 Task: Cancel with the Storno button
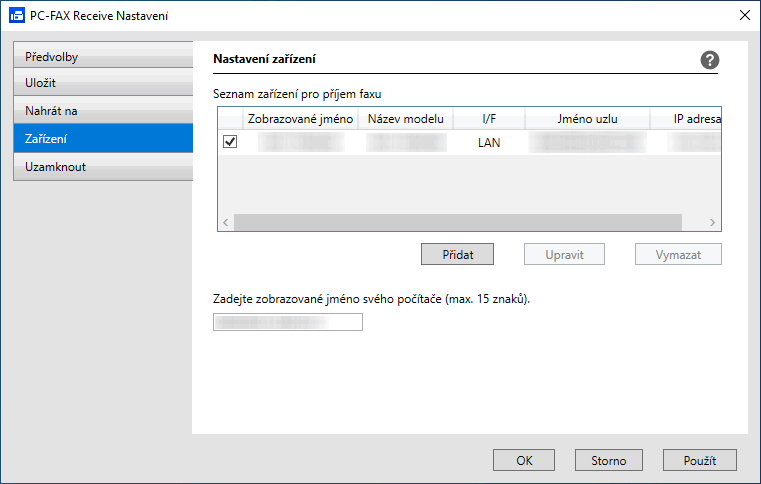click(x=609, y=460)
